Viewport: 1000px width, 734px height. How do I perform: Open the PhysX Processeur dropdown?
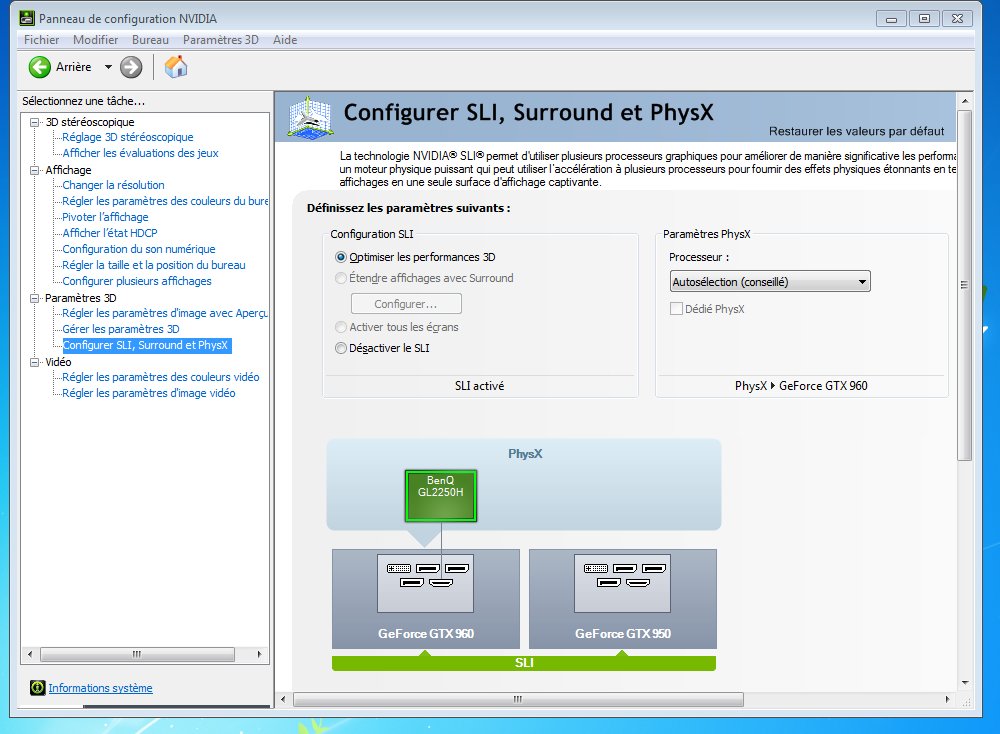770,282
